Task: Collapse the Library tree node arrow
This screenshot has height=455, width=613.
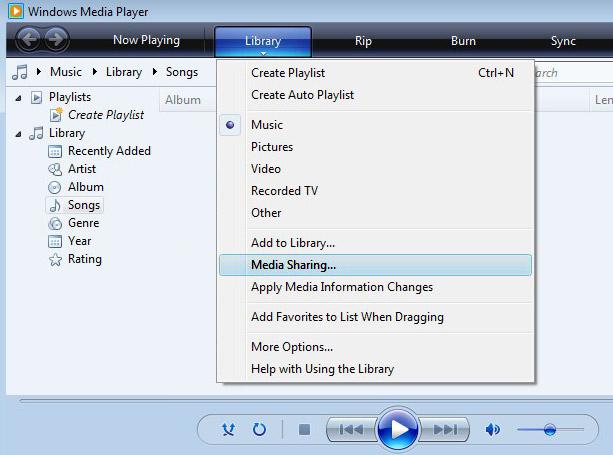Action: 18,134
